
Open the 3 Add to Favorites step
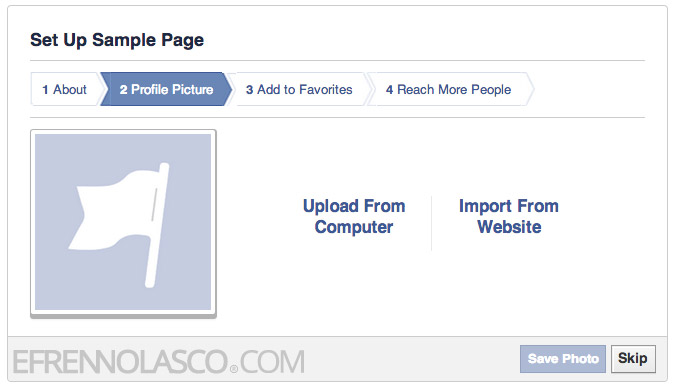(x=299, y=89)
